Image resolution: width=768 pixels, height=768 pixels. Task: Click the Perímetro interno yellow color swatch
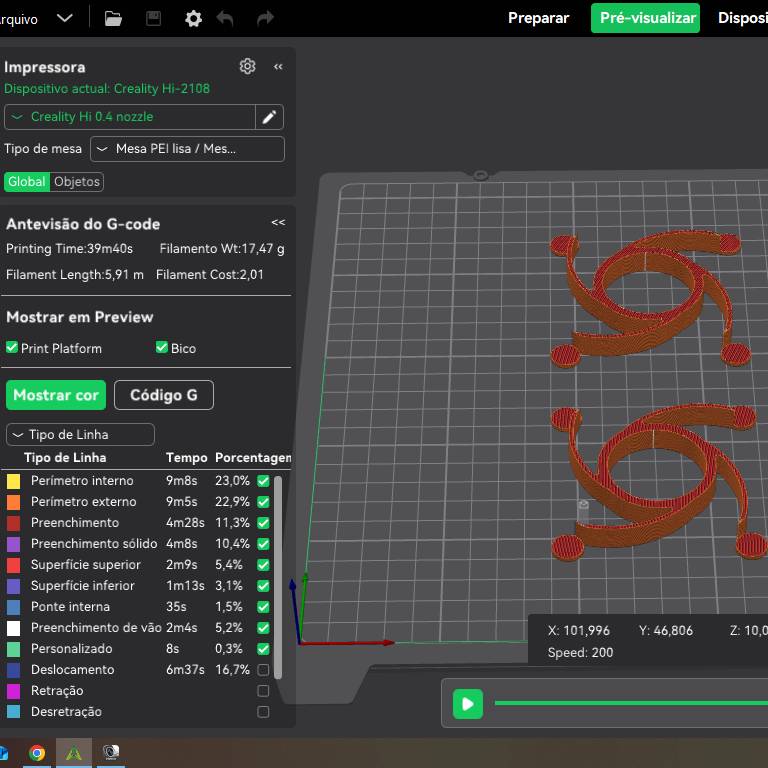click(14, 481)
